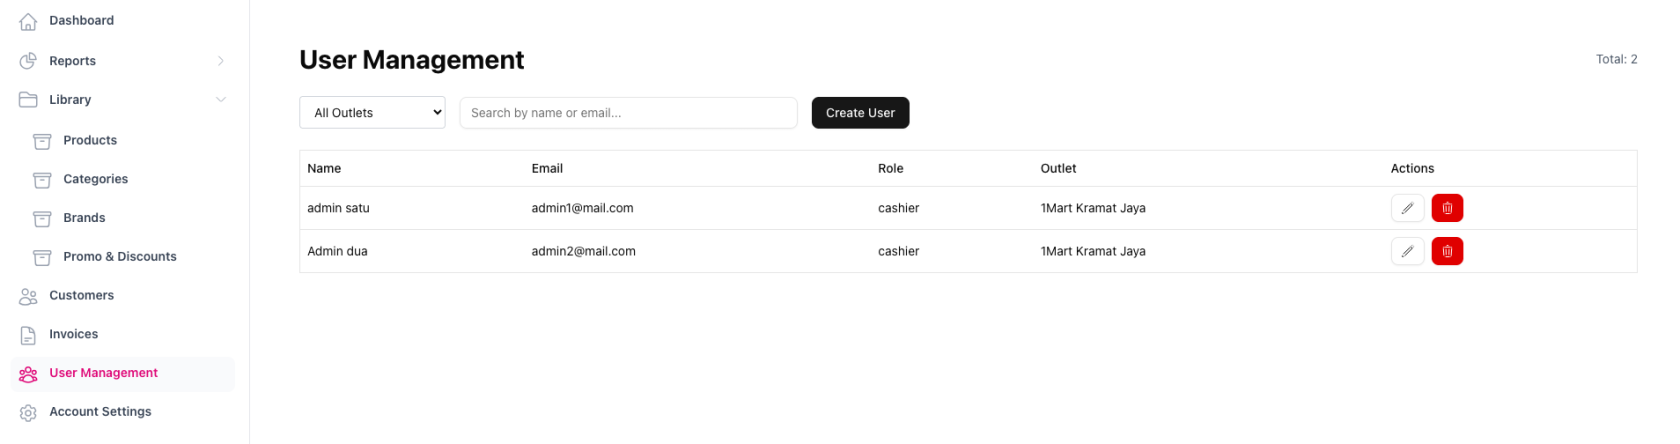The height and width of the screenshot is (444, 1680).
Task: Click the Customers people icon in sidebar
Action: (28, 296)
